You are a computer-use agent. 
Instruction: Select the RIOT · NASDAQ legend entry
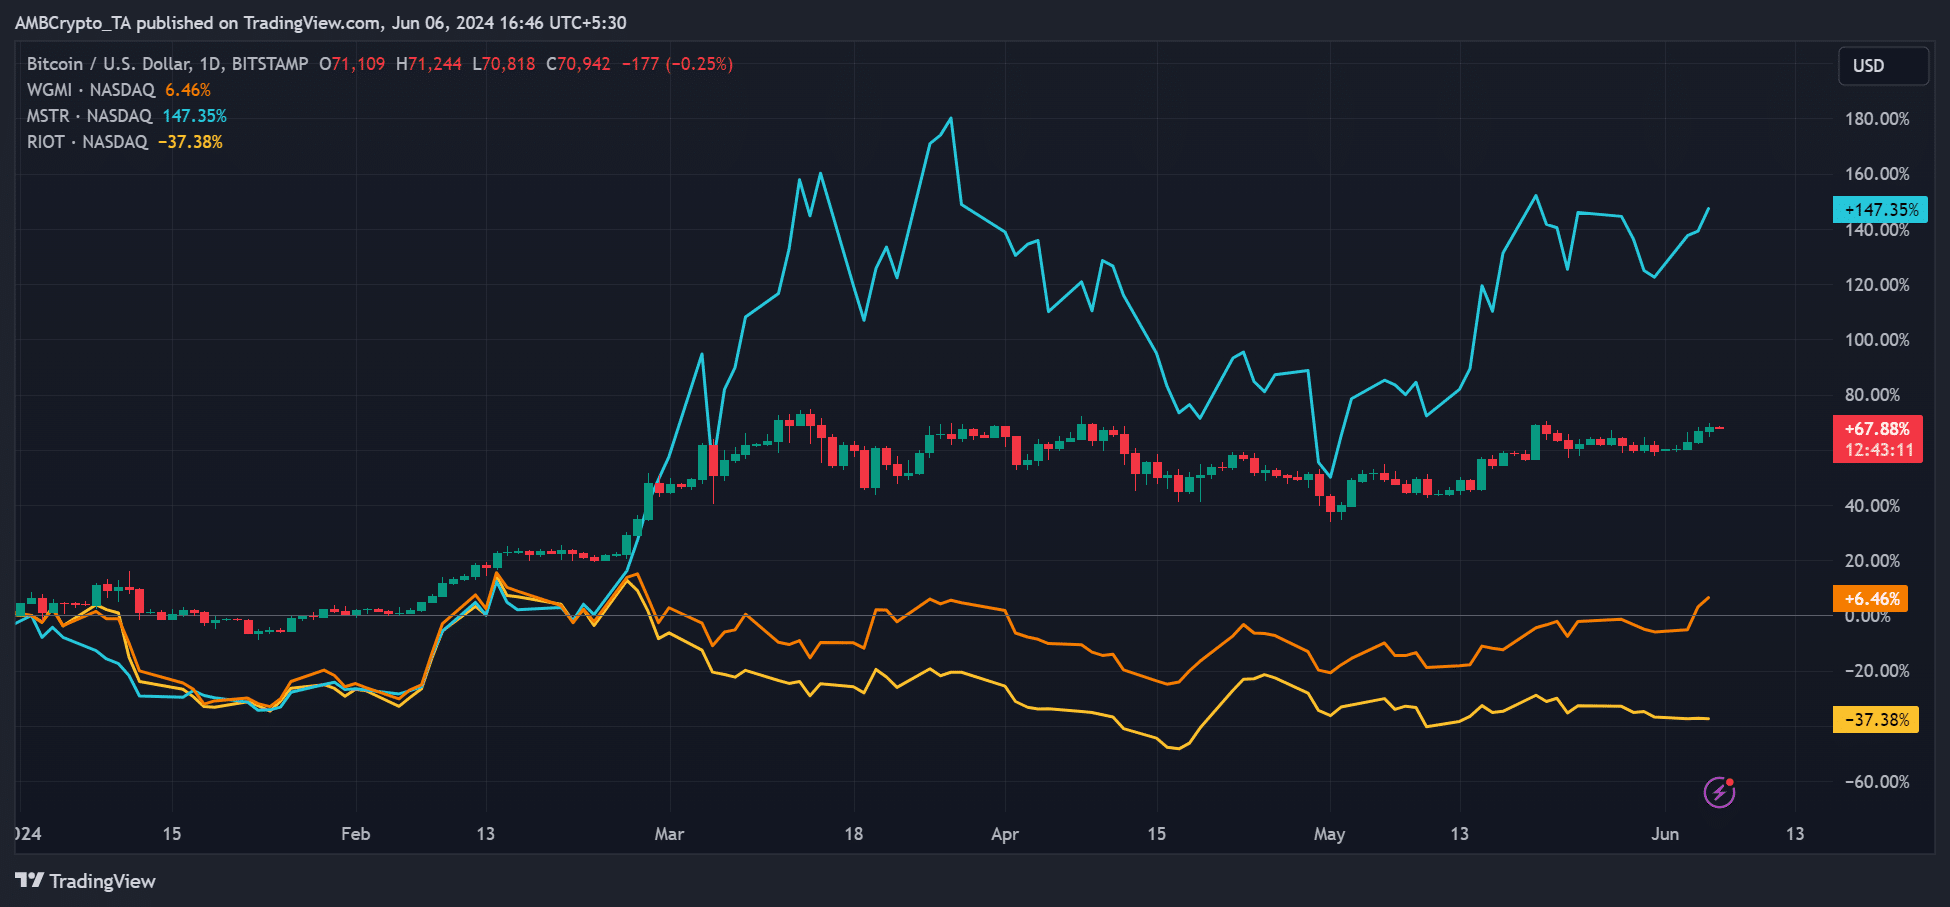point(87,142)
